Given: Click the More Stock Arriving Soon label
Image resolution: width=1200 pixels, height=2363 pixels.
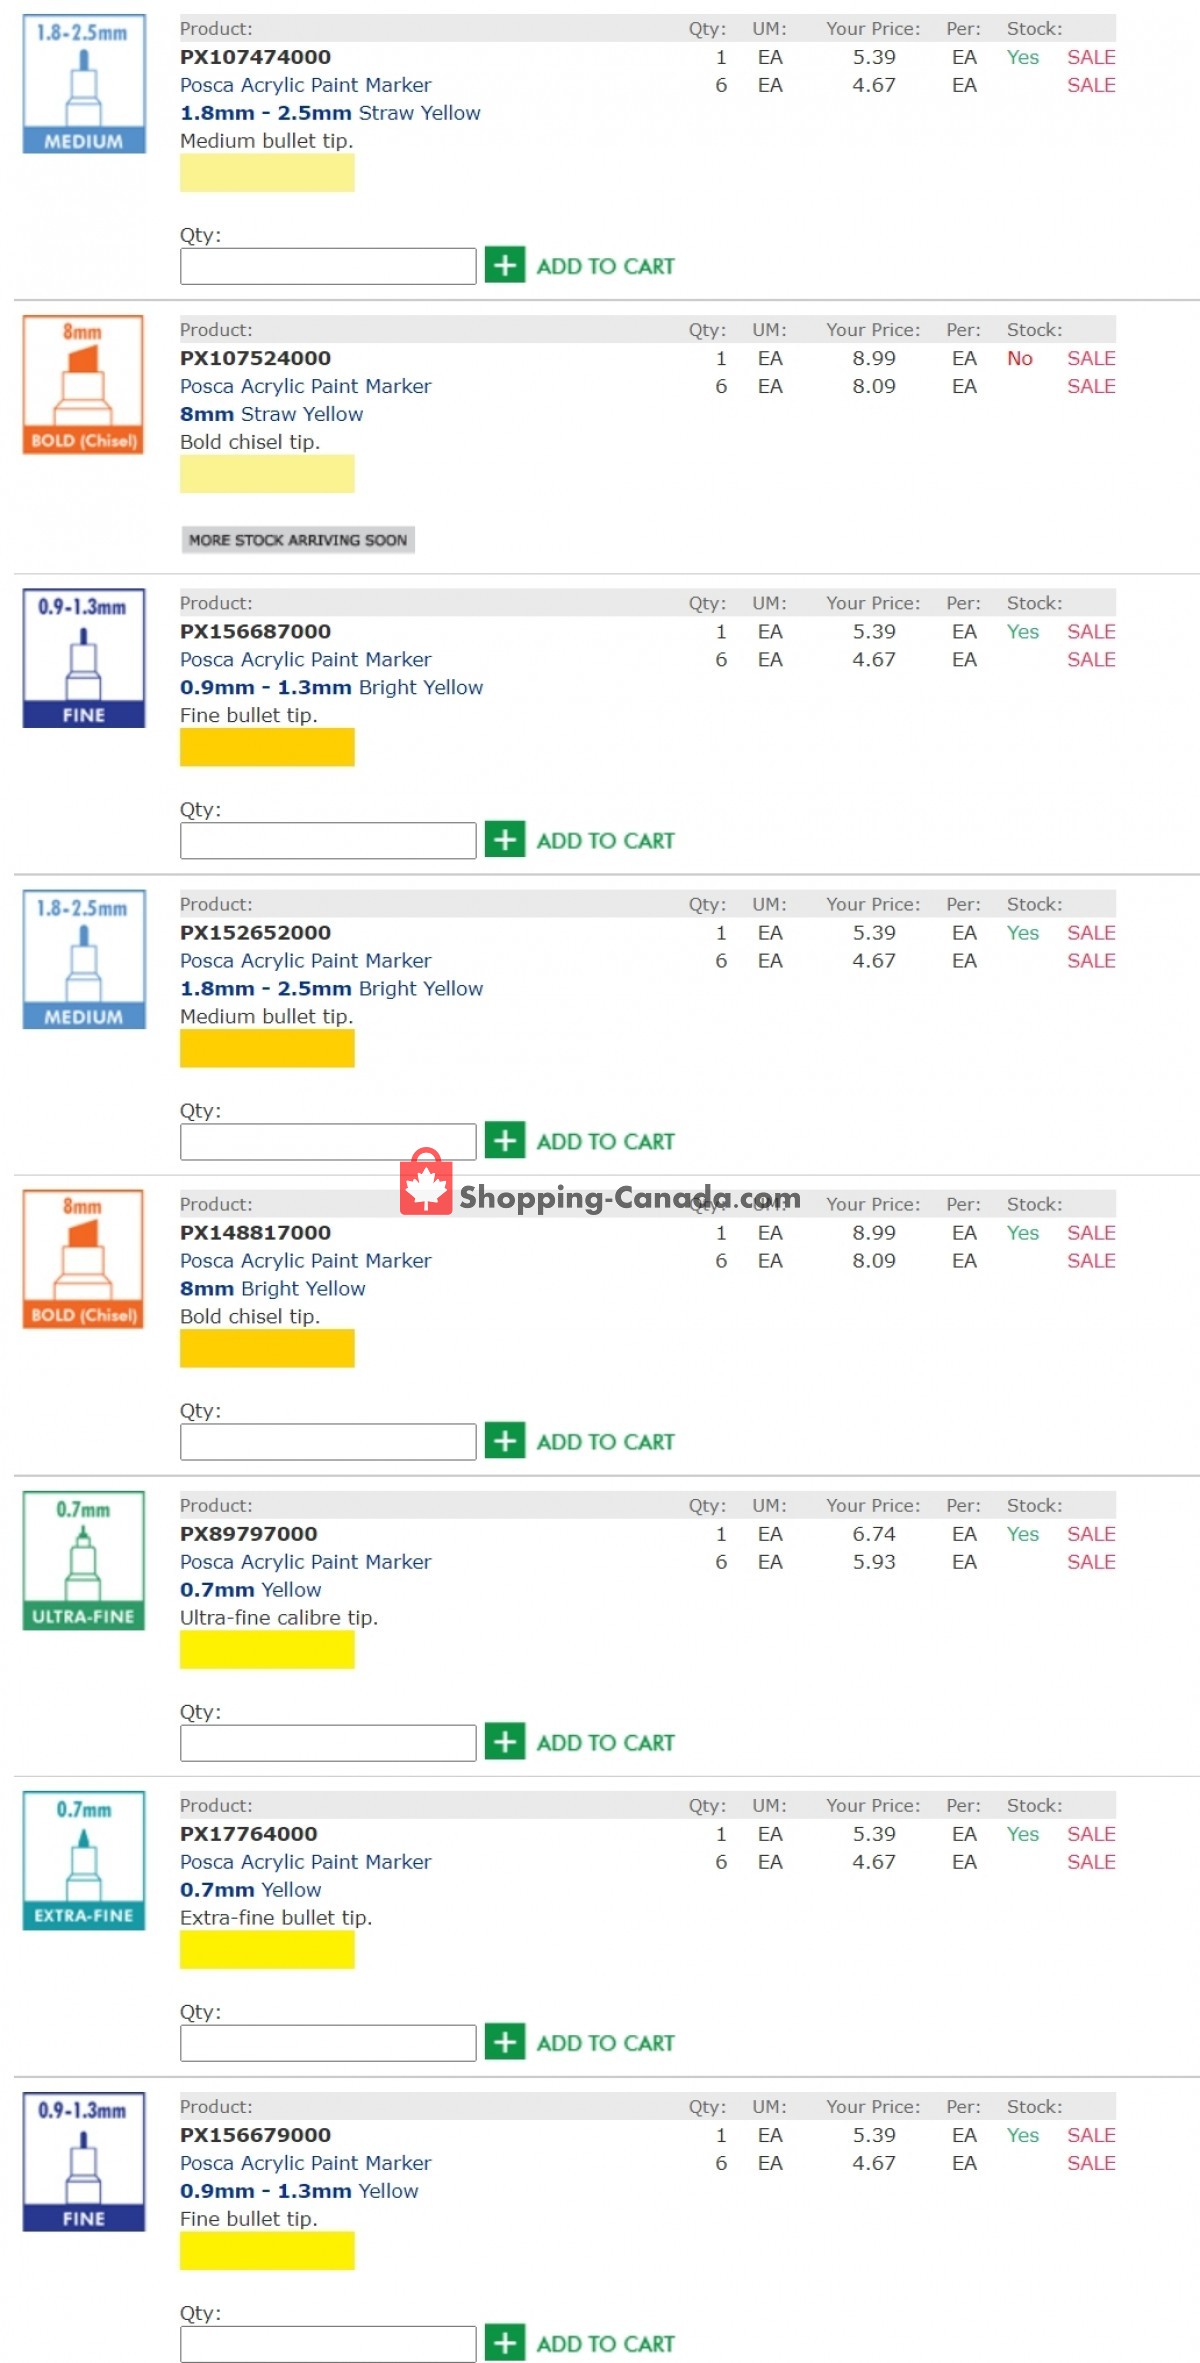Looking at the screenshot, I should (298, 540).
